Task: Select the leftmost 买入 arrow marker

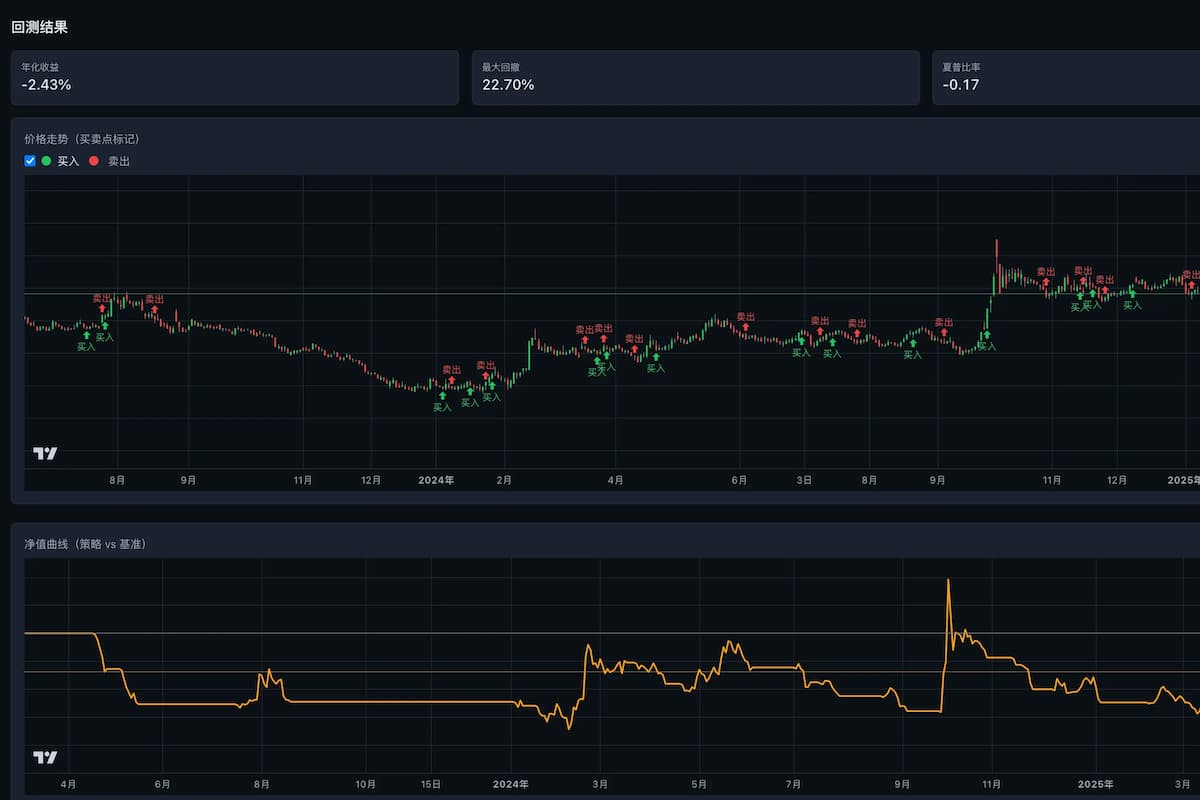Action: tap(86, 336)
